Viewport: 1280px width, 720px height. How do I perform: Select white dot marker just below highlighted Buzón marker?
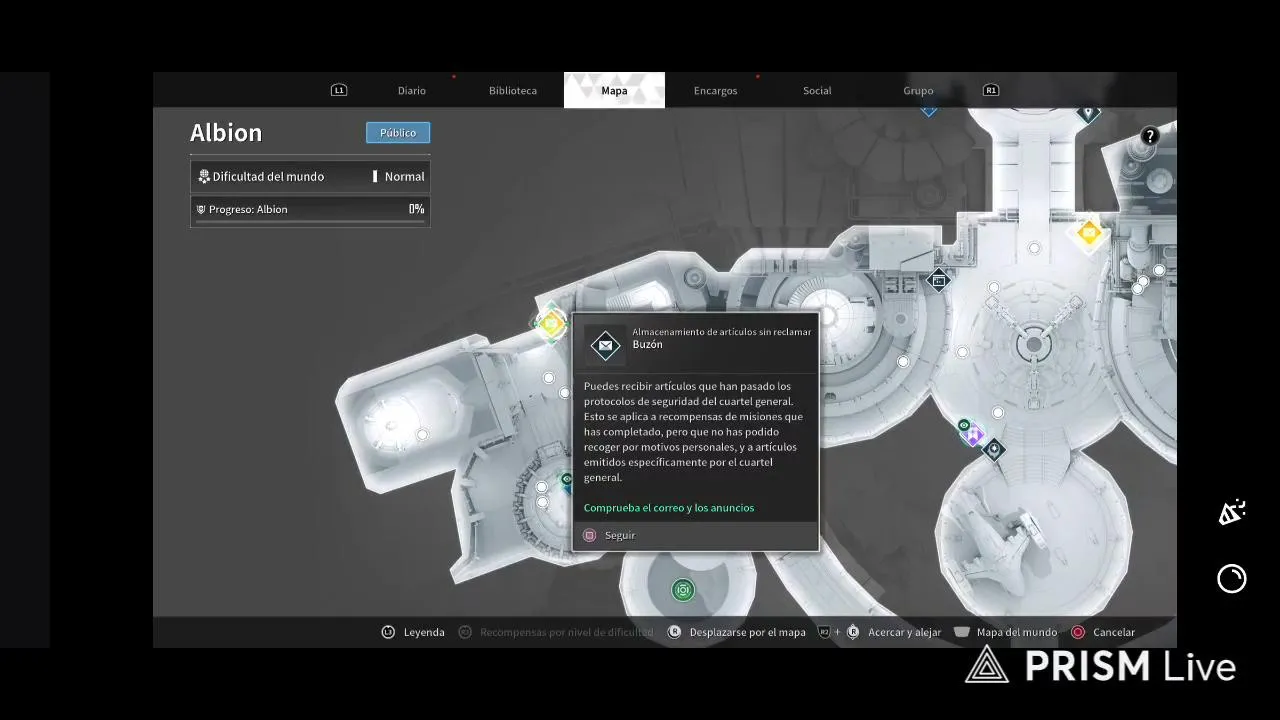[x=548, y=377]
